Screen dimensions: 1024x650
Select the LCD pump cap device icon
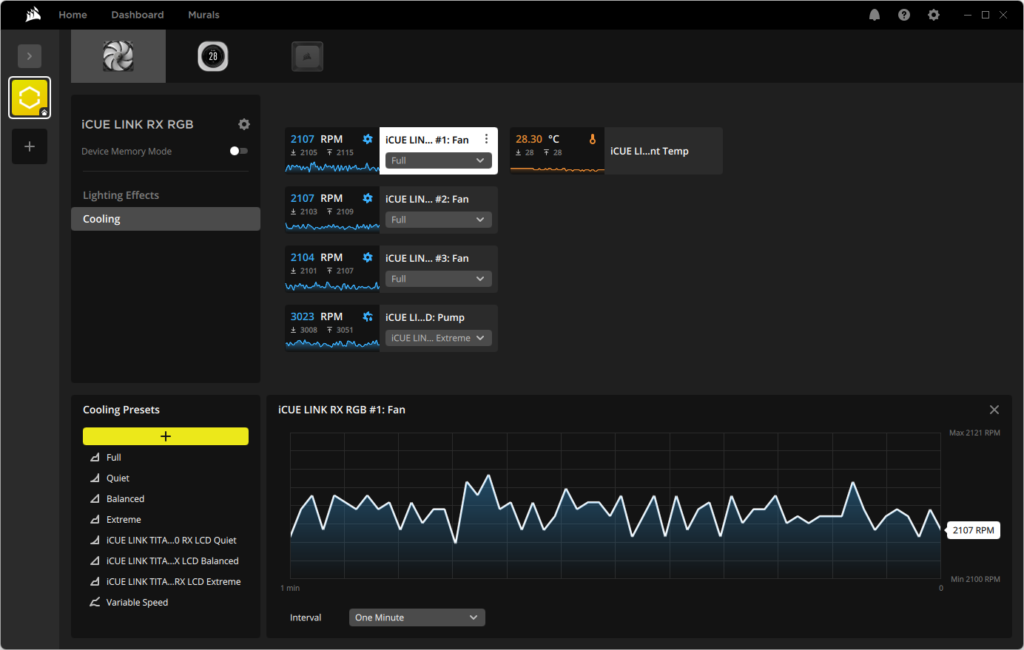point(213,56)
